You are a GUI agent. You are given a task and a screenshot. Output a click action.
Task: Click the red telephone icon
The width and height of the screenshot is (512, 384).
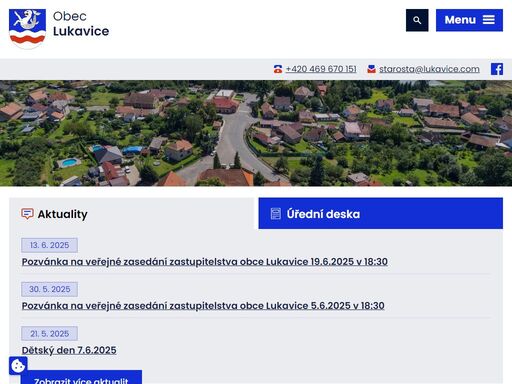(278, 69)
